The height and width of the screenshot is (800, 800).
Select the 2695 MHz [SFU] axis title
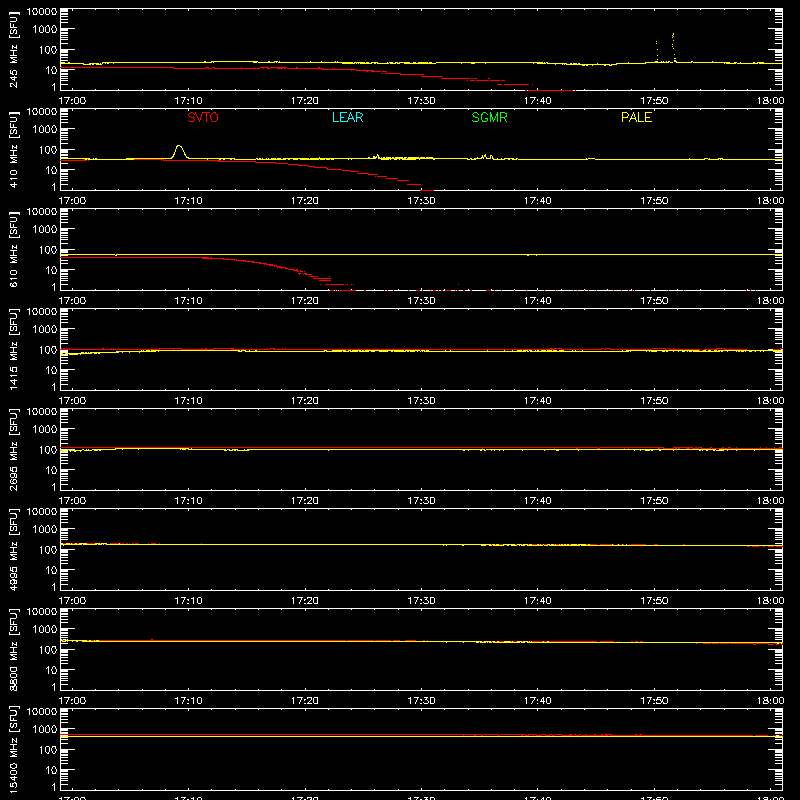coord(14,450)
